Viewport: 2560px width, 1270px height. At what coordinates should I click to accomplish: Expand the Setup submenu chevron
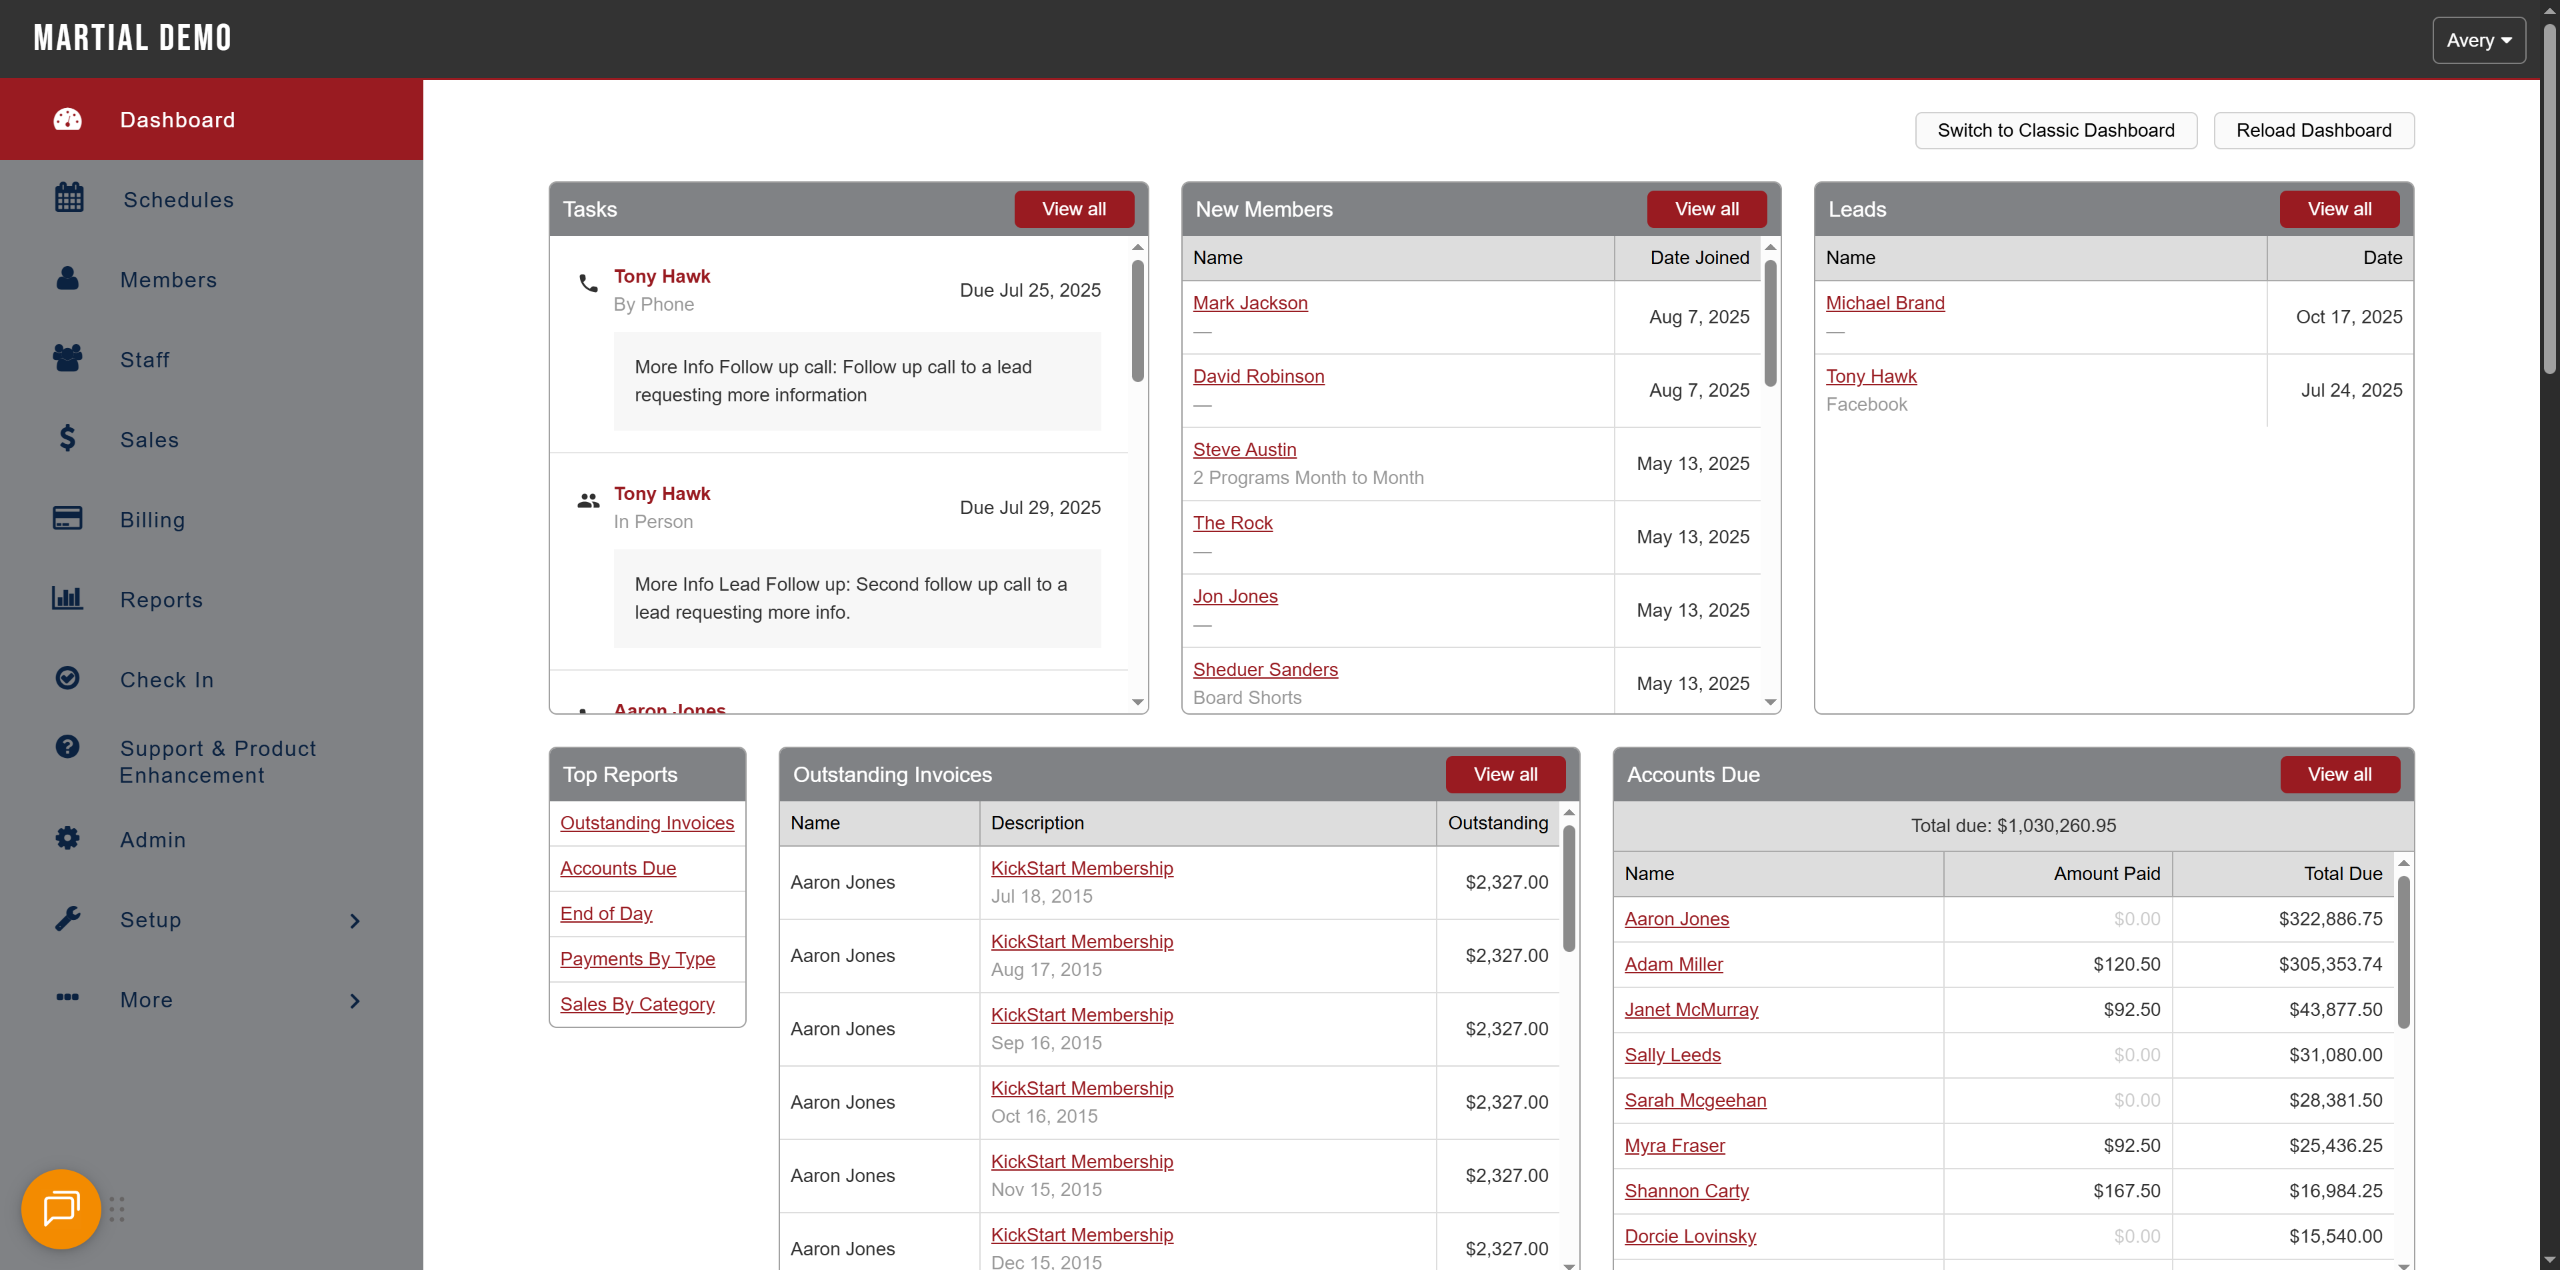[x=355, y=921]
